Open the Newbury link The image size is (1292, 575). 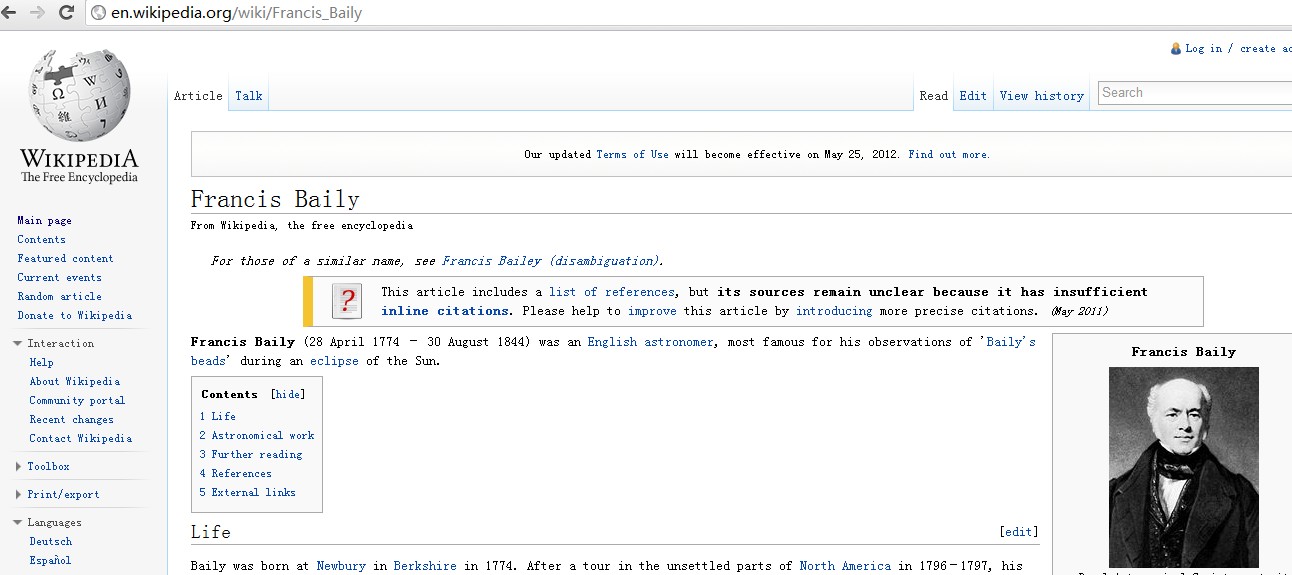[x=341, y=566]
